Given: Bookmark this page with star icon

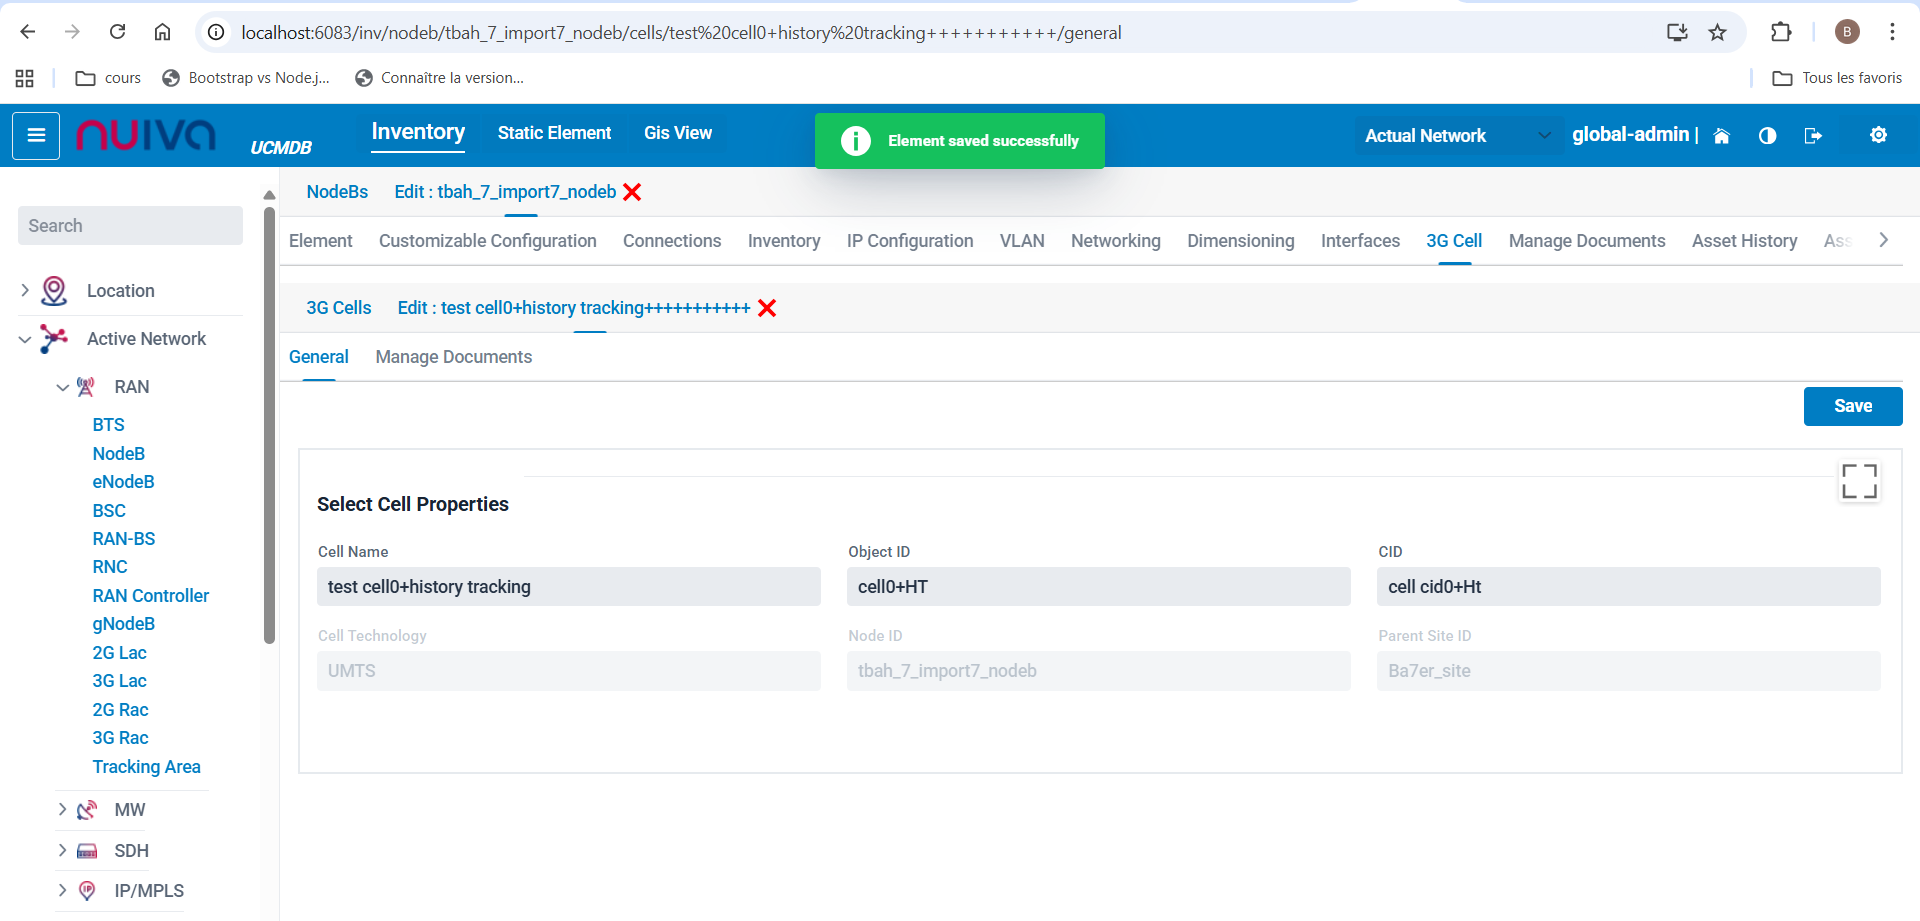Looking at the screenshot, I should coord(1717,33).
